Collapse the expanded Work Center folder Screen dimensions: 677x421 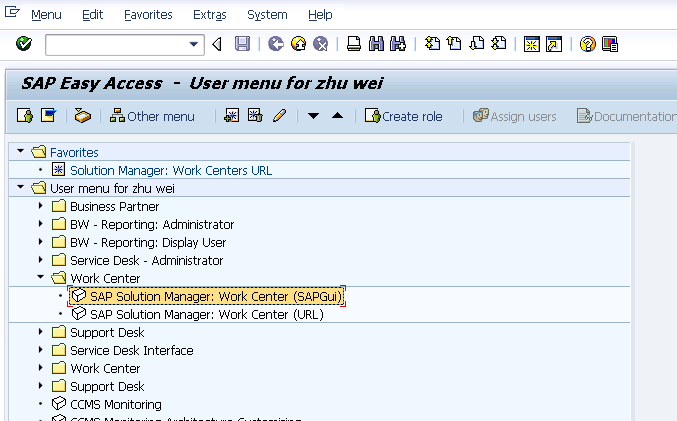pyautogui.click(x=41, y=277)
